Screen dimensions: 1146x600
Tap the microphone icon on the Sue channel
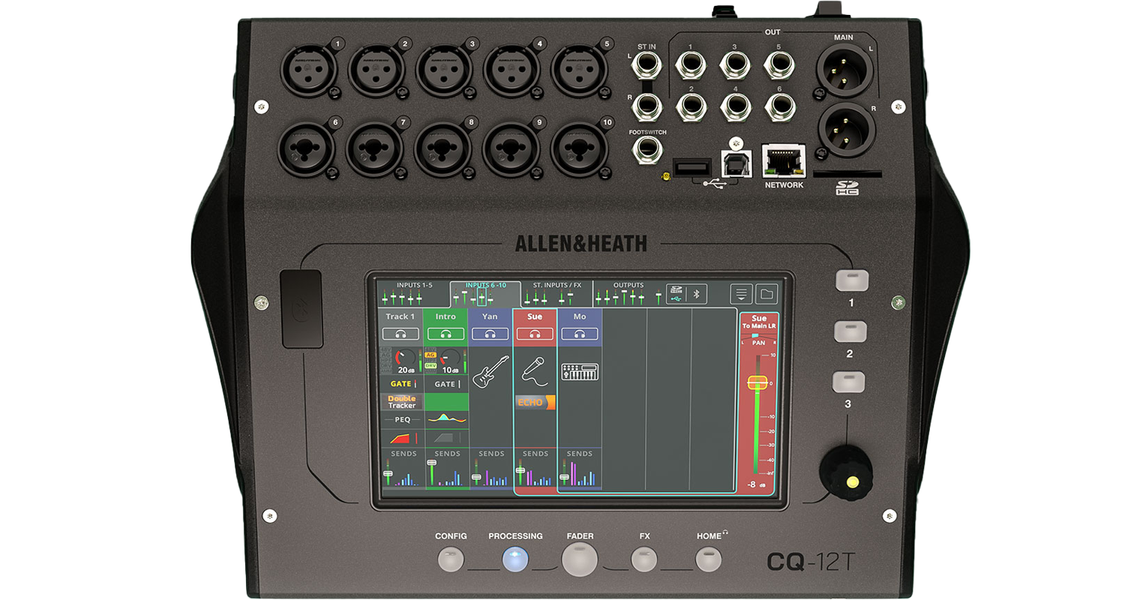click(x=534, y=373)
